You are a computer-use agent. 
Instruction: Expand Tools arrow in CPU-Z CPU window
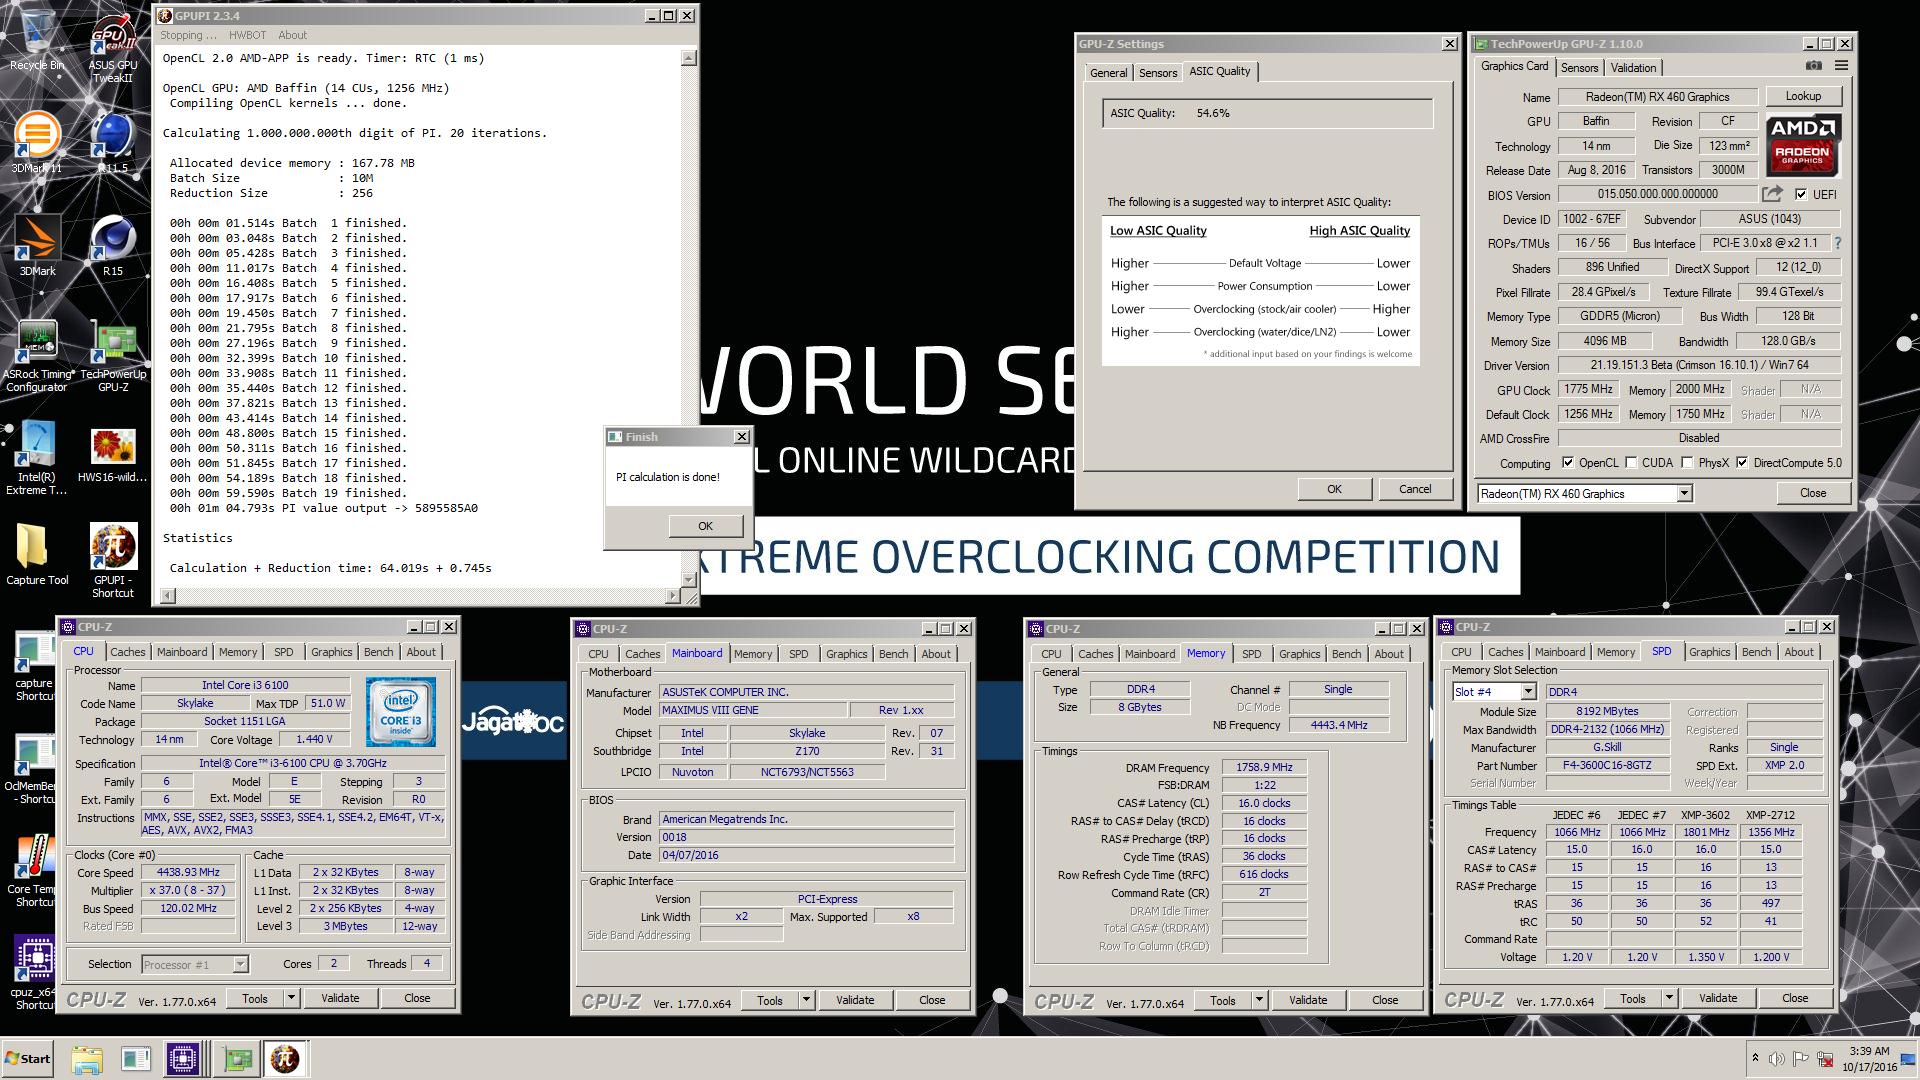291,998
